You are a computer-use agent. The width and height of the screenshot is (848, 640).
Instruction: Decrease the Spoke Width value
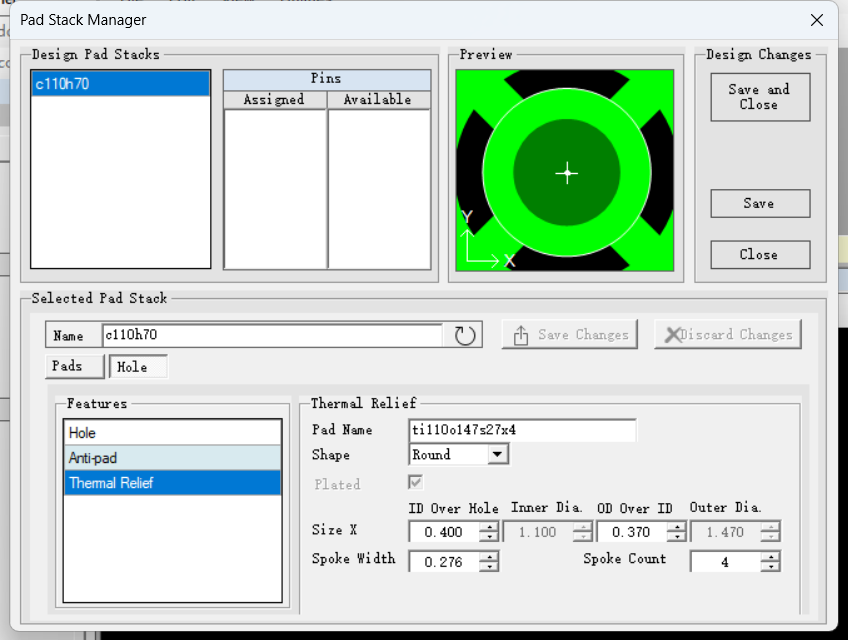[489, 567]
